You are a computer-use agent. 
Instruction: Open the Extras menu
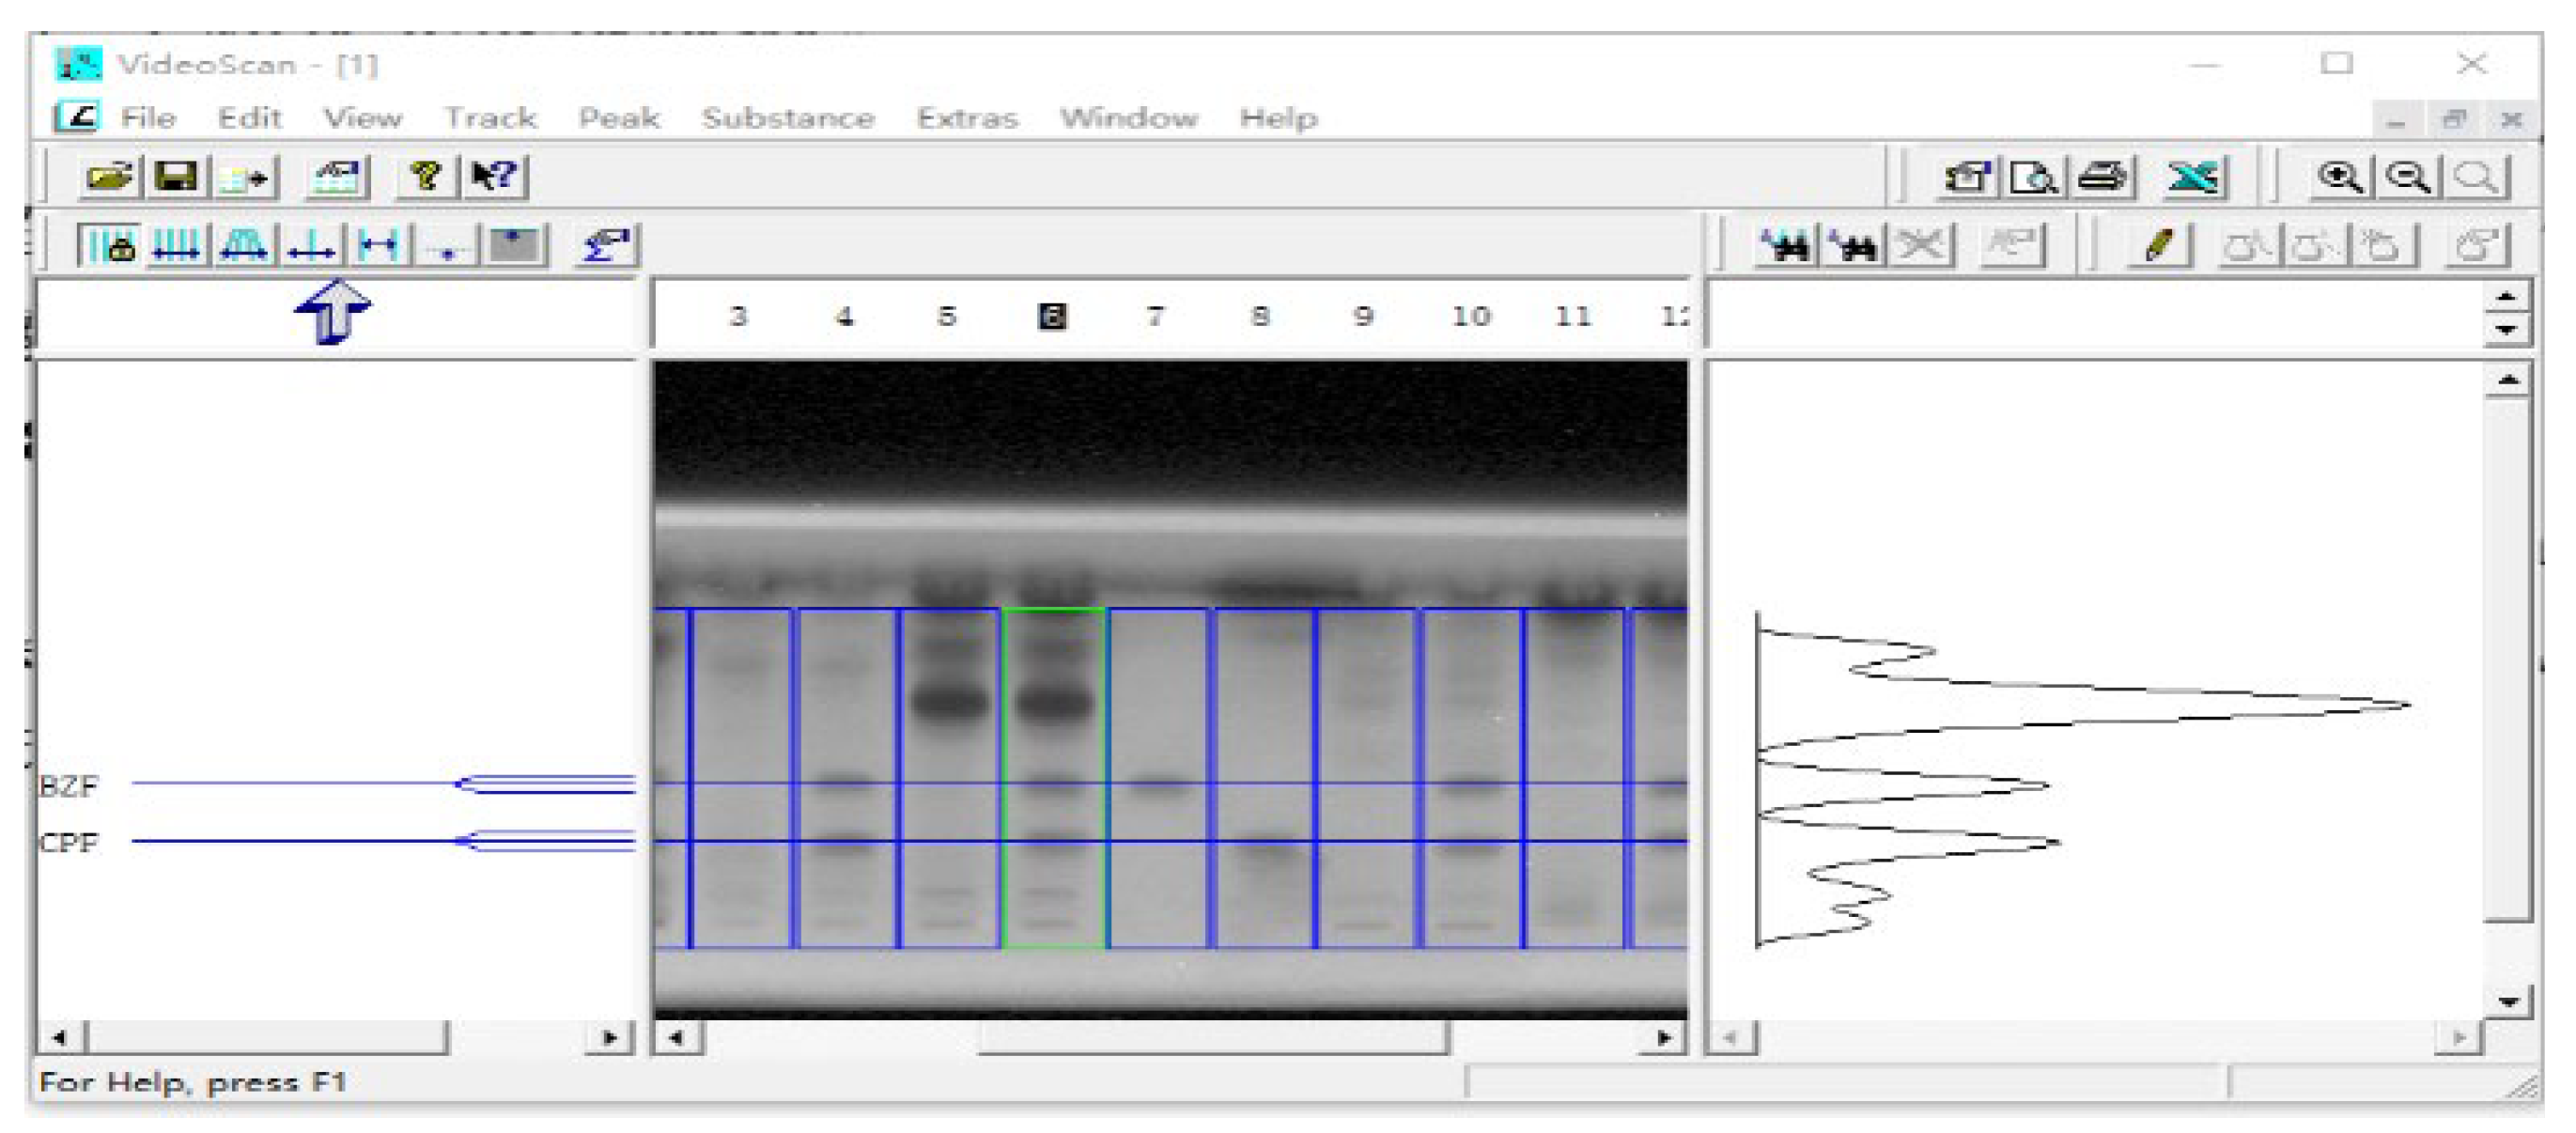point(968,117)
